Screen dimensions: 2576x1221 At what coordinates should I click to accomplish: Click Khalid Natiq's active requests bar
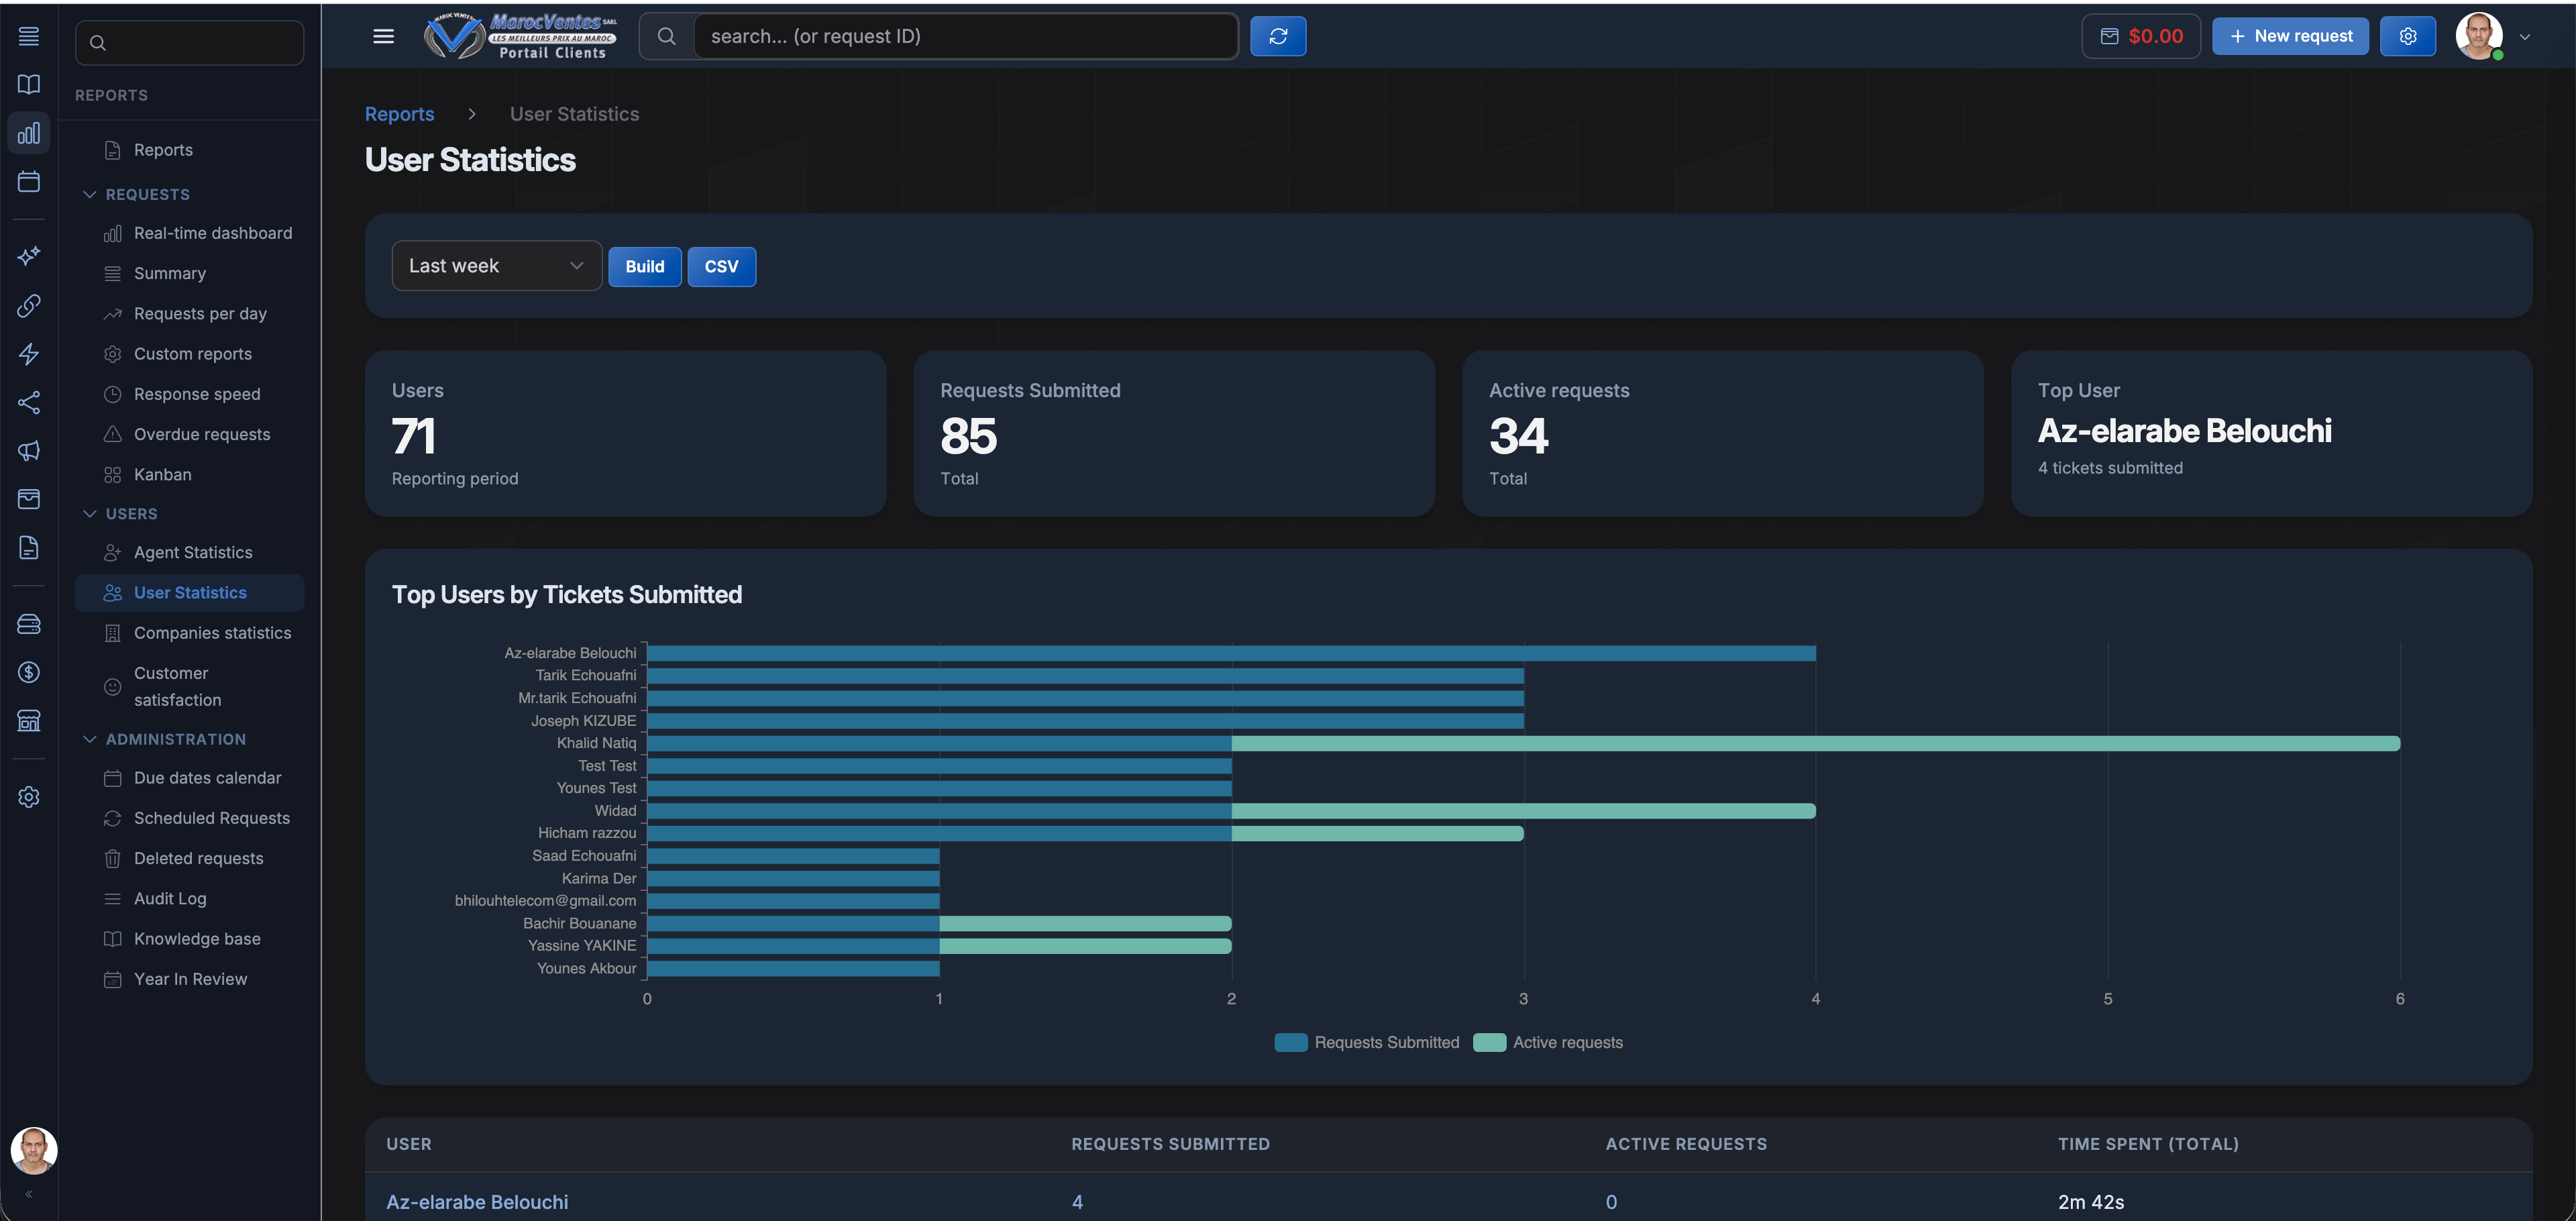pos(1800,743)
